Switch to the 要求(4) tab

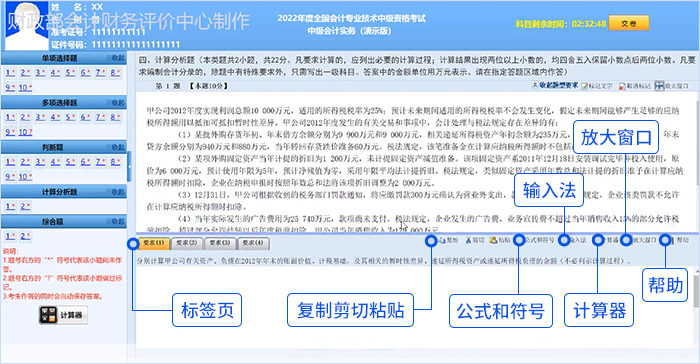[253, 243]
